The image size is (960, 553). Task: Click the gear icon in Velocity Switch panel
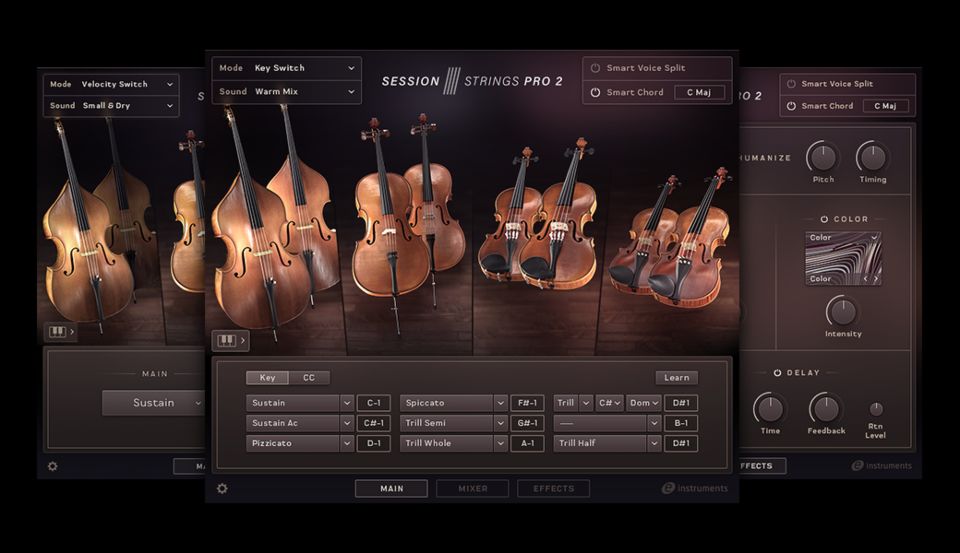[52, 466]
